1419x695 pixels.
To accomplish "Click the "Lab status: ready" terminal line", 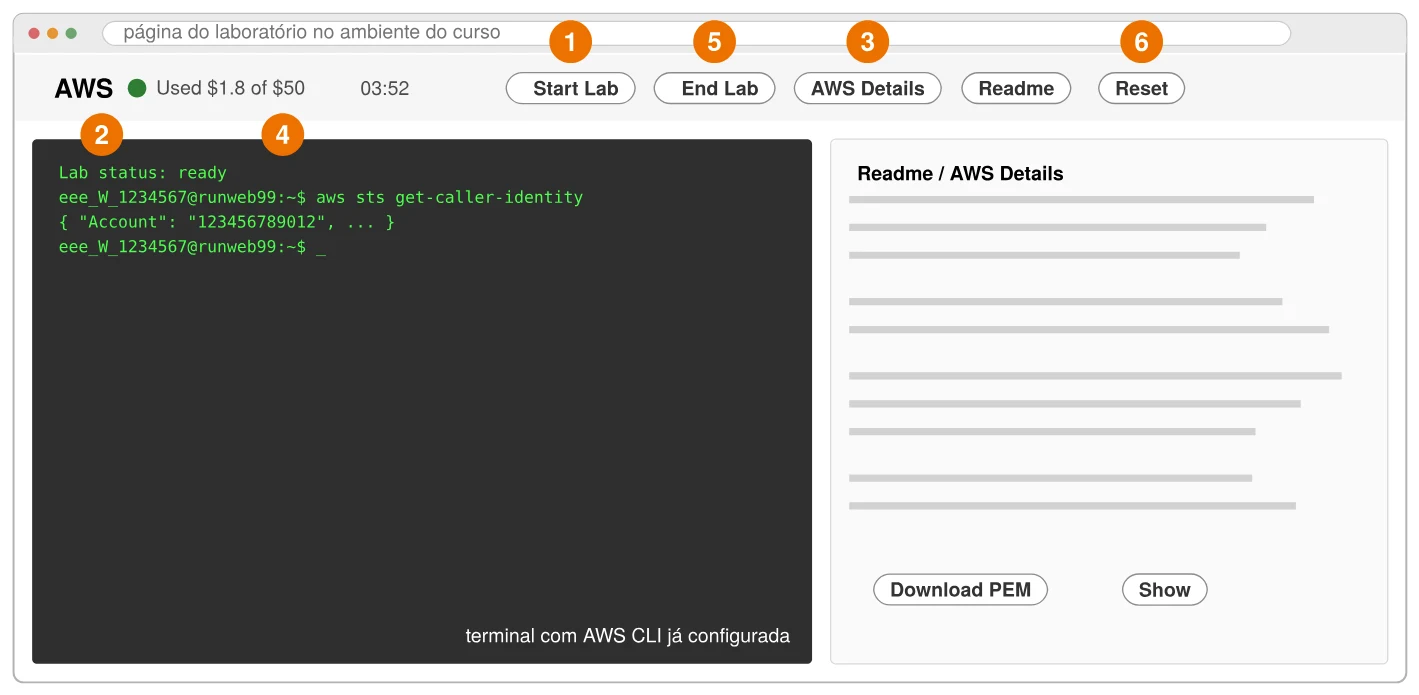I will tap(143, 173).
